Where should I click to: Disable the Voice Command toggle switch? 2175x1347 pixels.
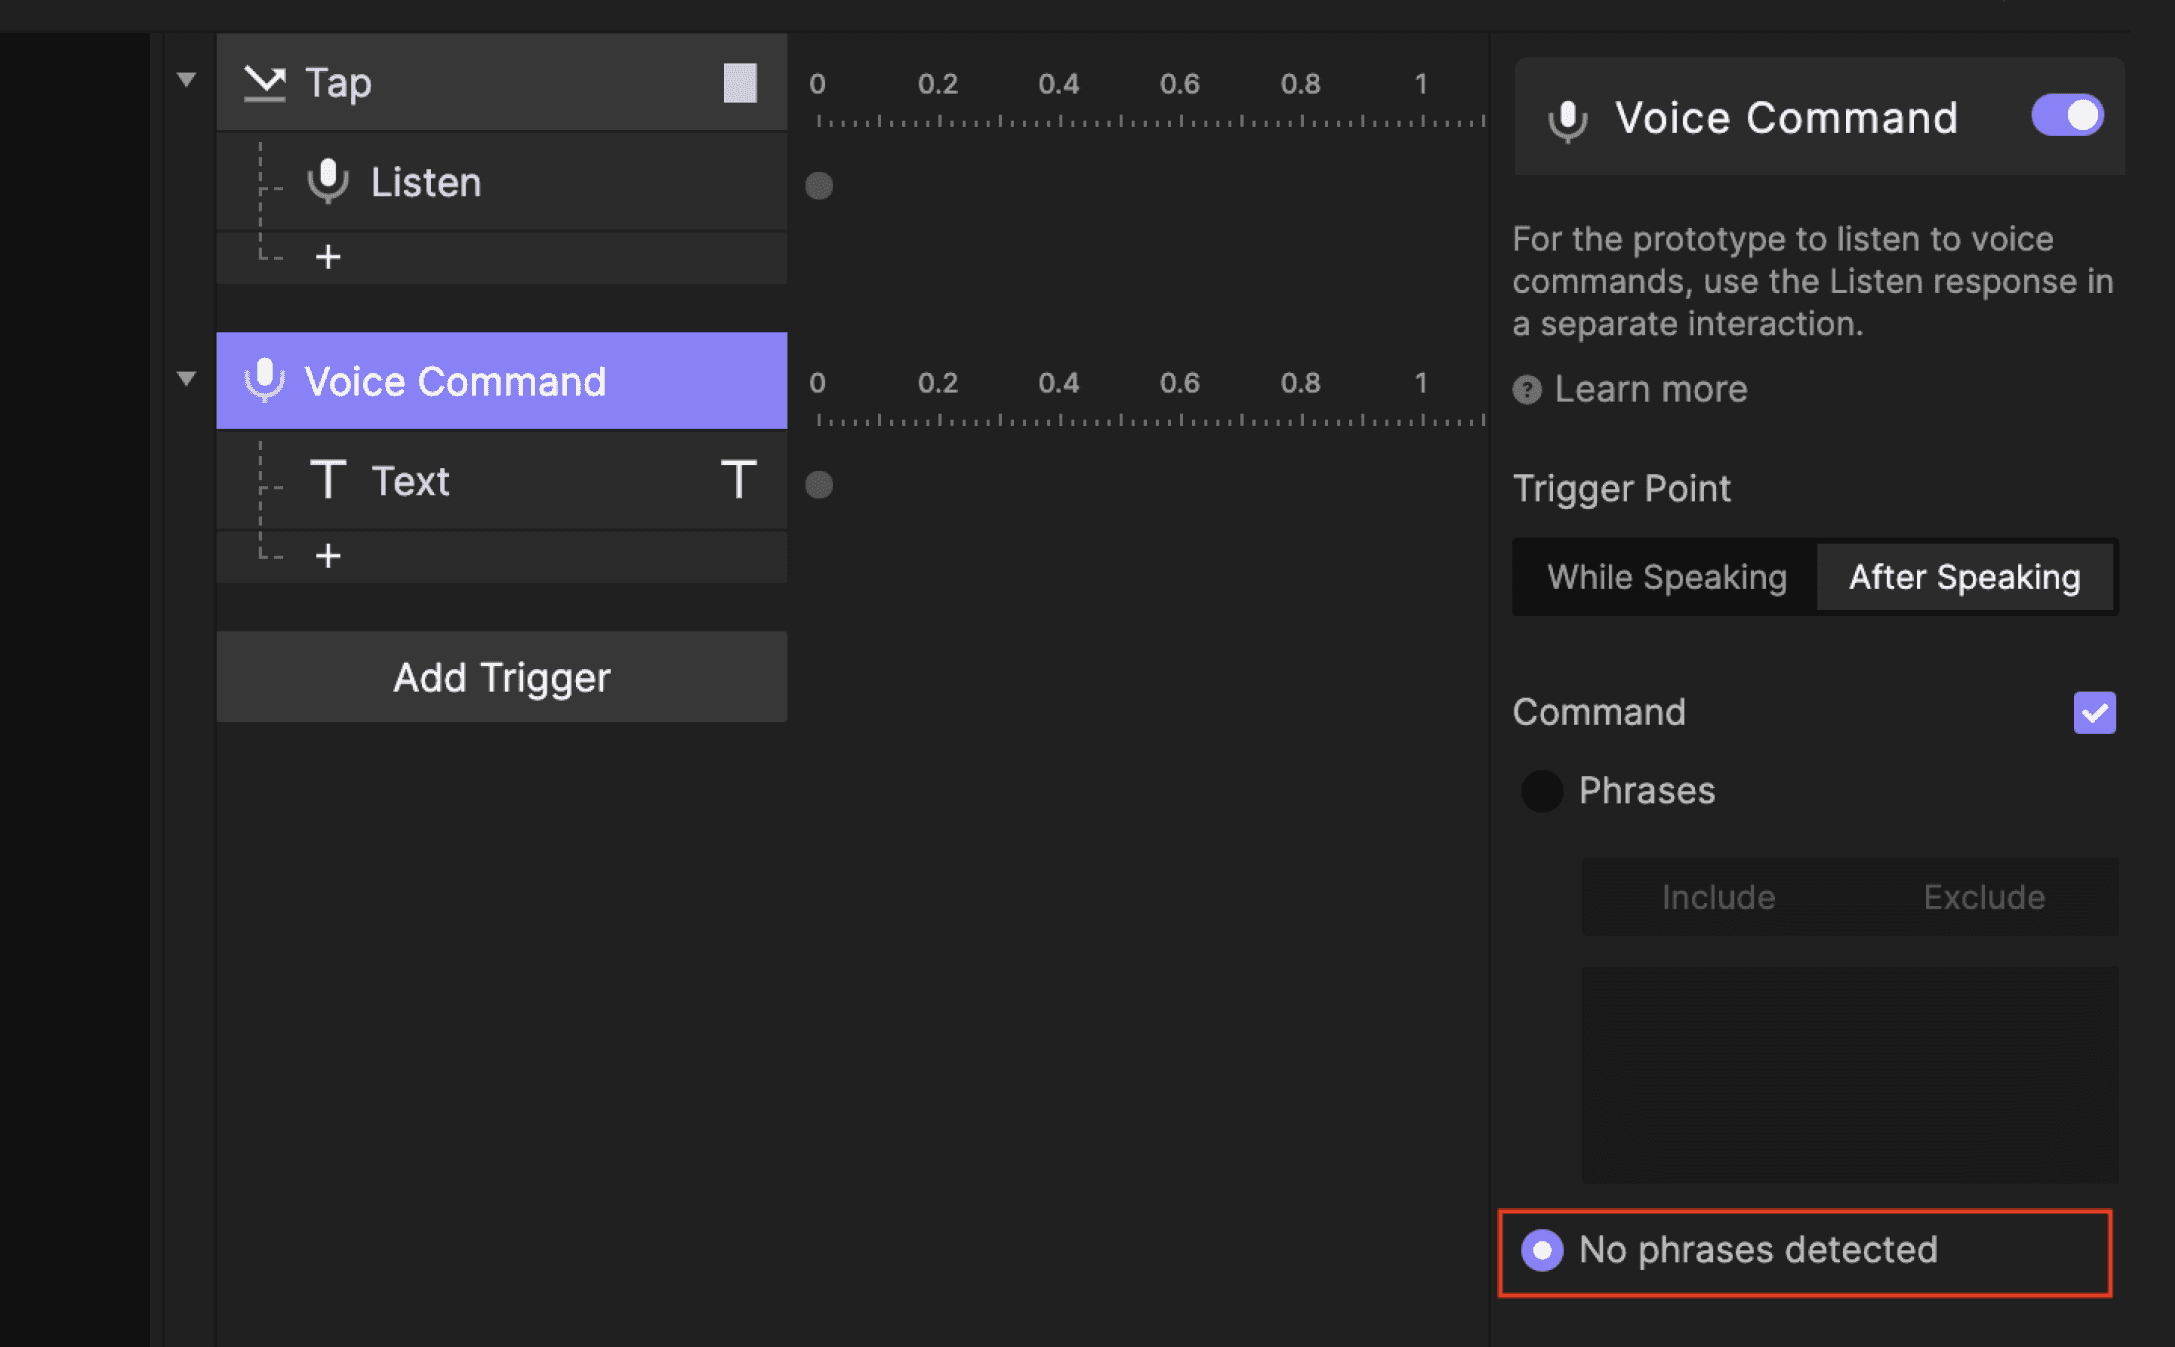point(2067,115)
